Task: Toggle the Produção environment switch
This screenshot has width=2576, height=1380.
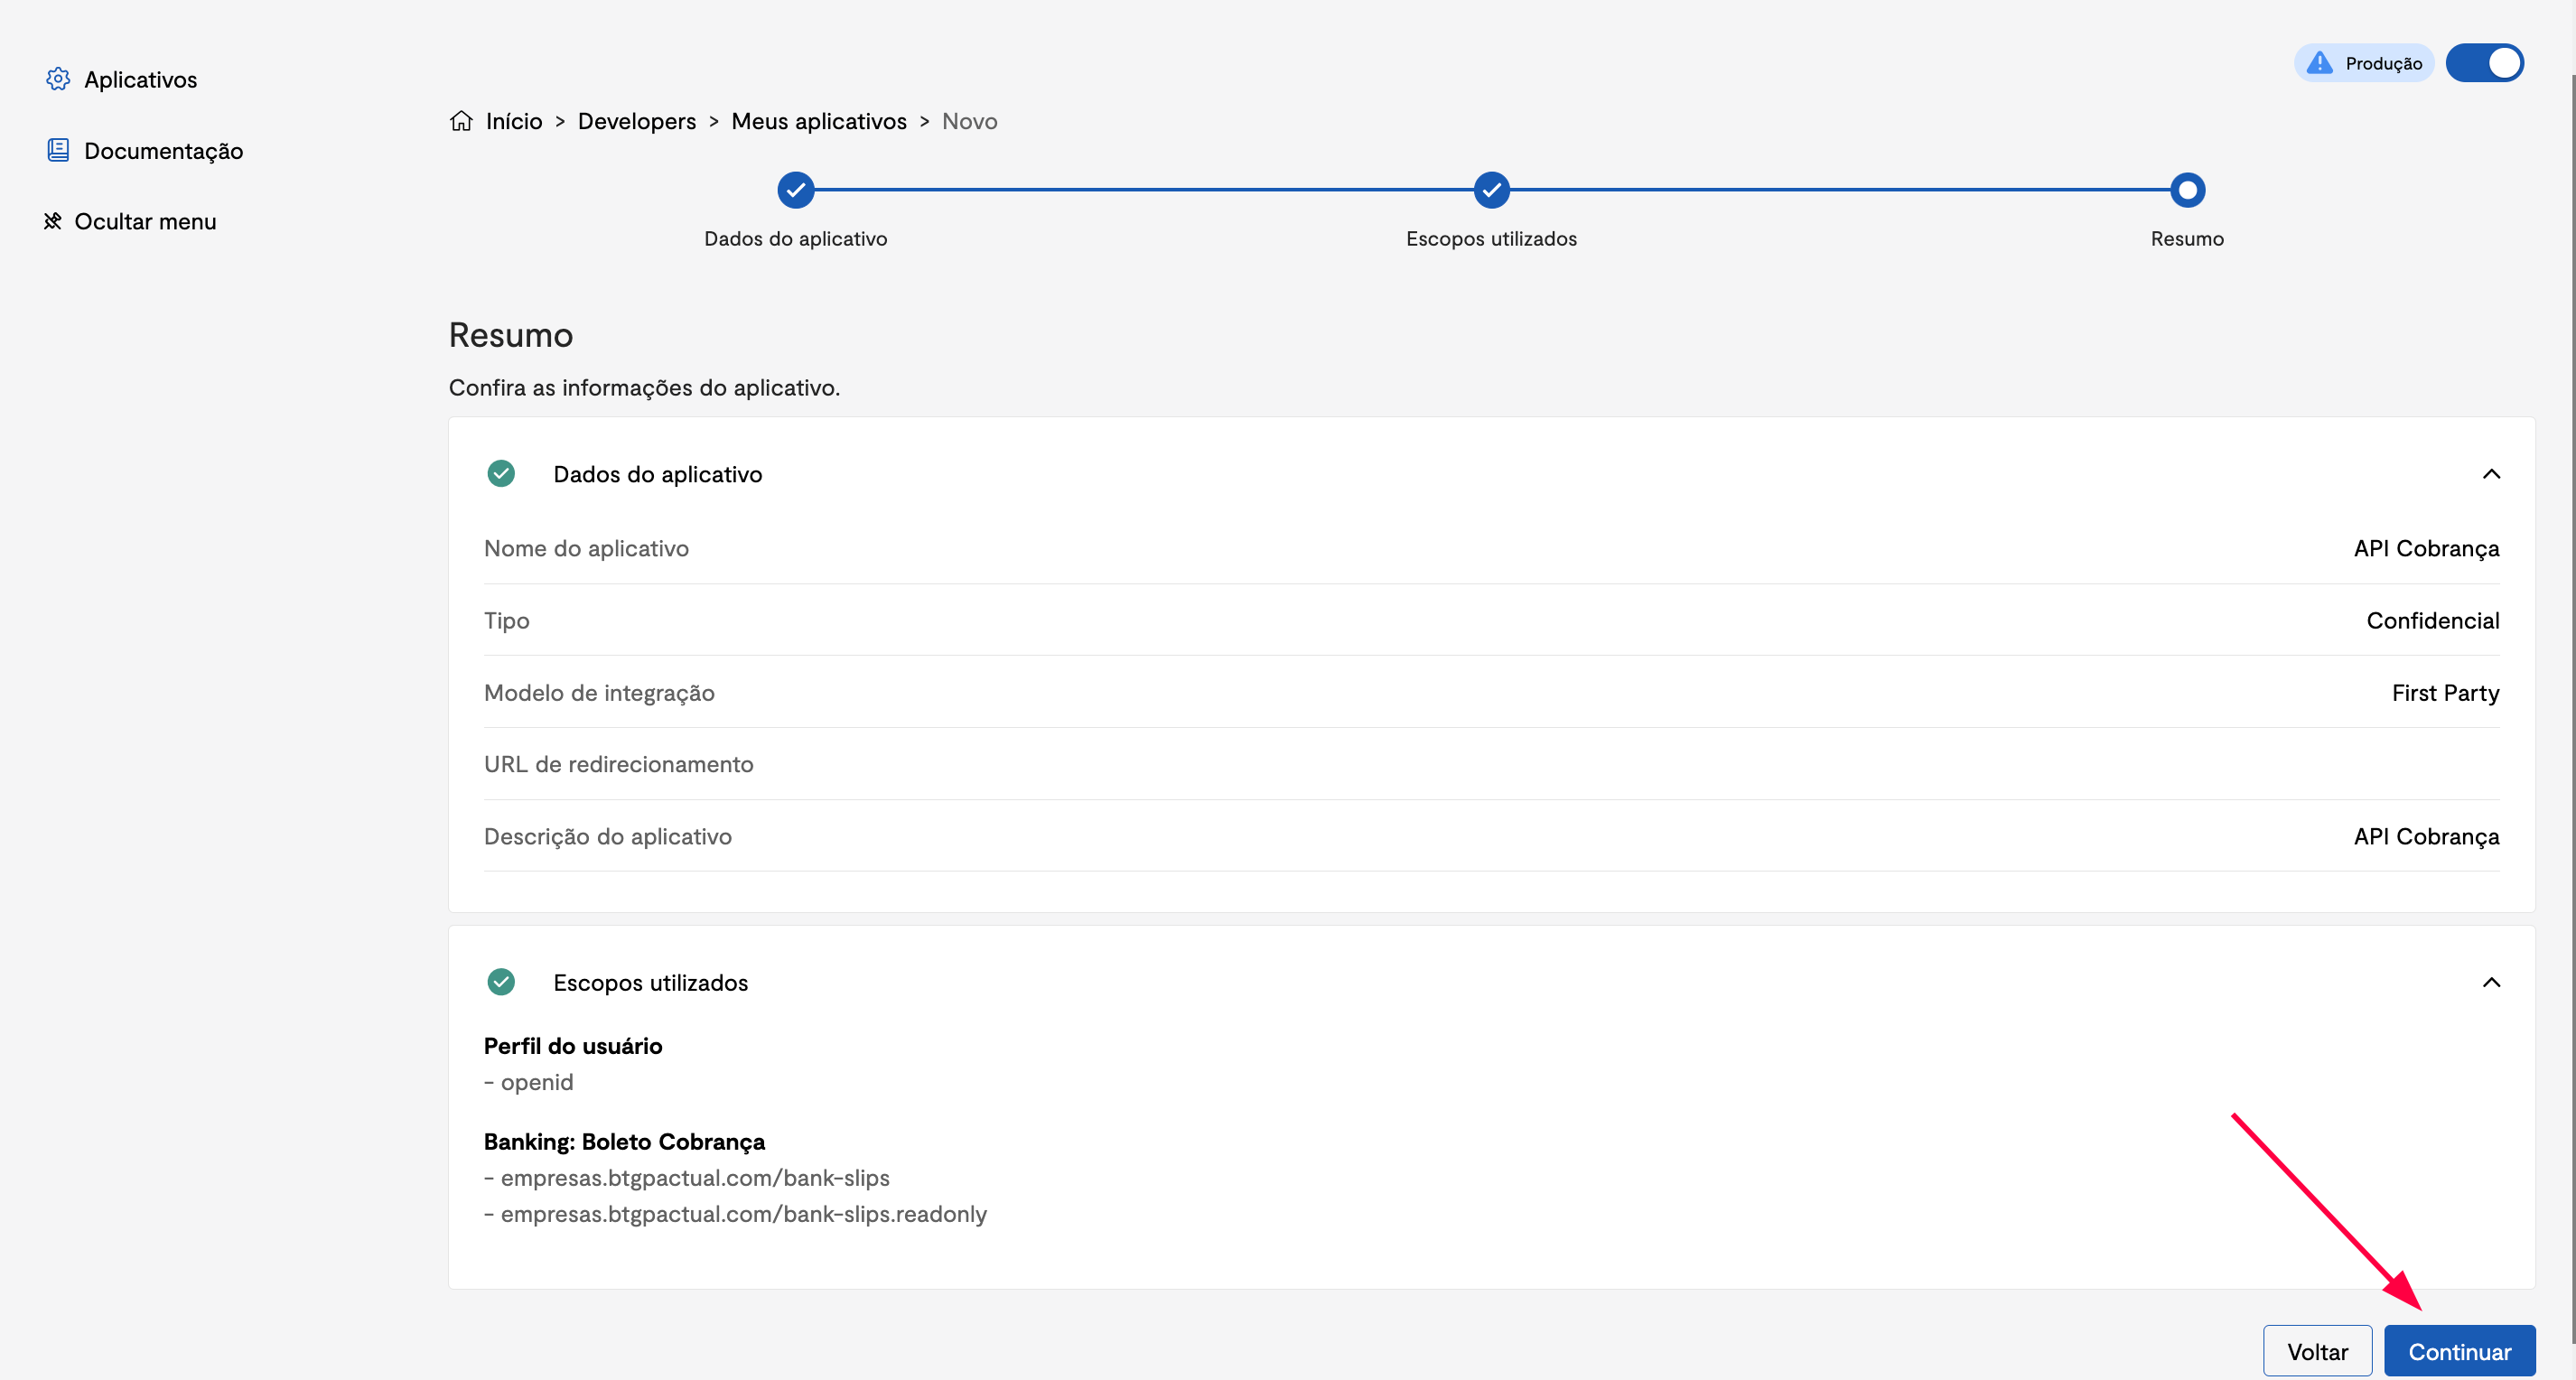Action: click(2485, 63)
